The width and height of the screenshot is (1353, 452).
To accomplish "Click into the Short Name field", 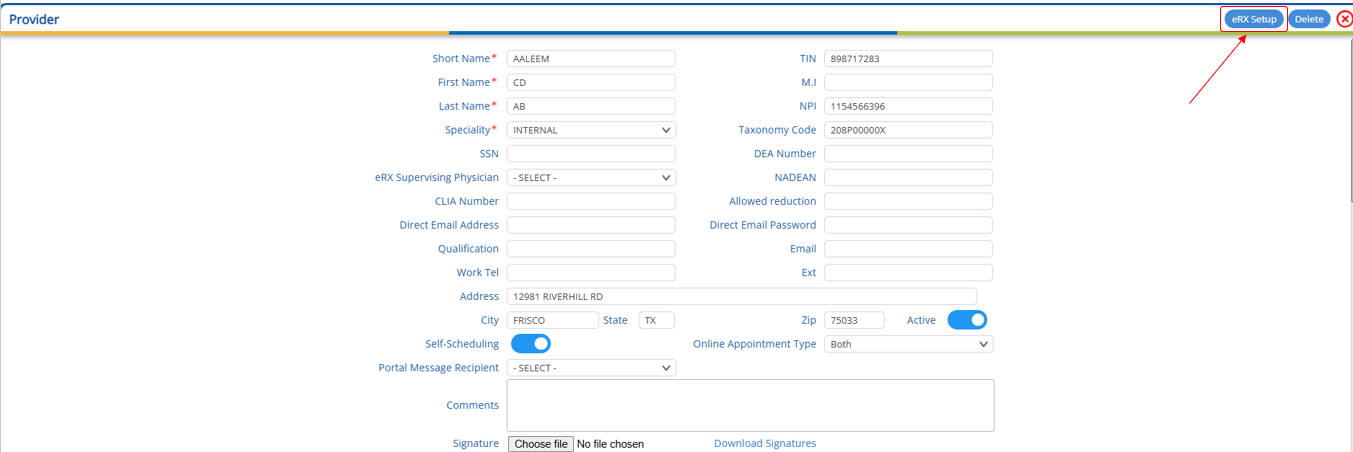I will tap(591, 58).
